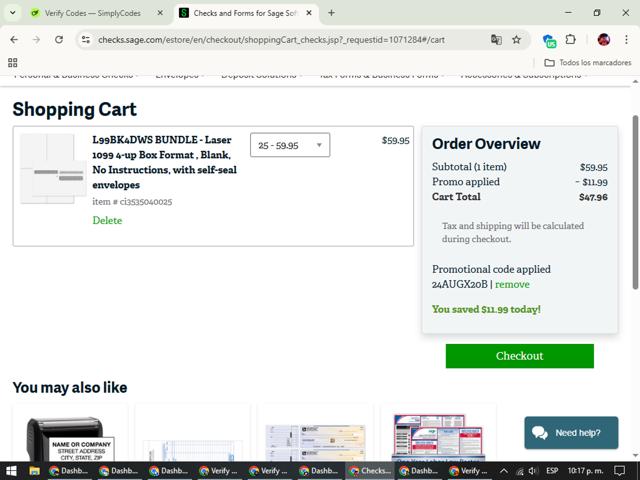Open the Todos los marcadores folder
This screenshot has height=480, width=640.
588,62
